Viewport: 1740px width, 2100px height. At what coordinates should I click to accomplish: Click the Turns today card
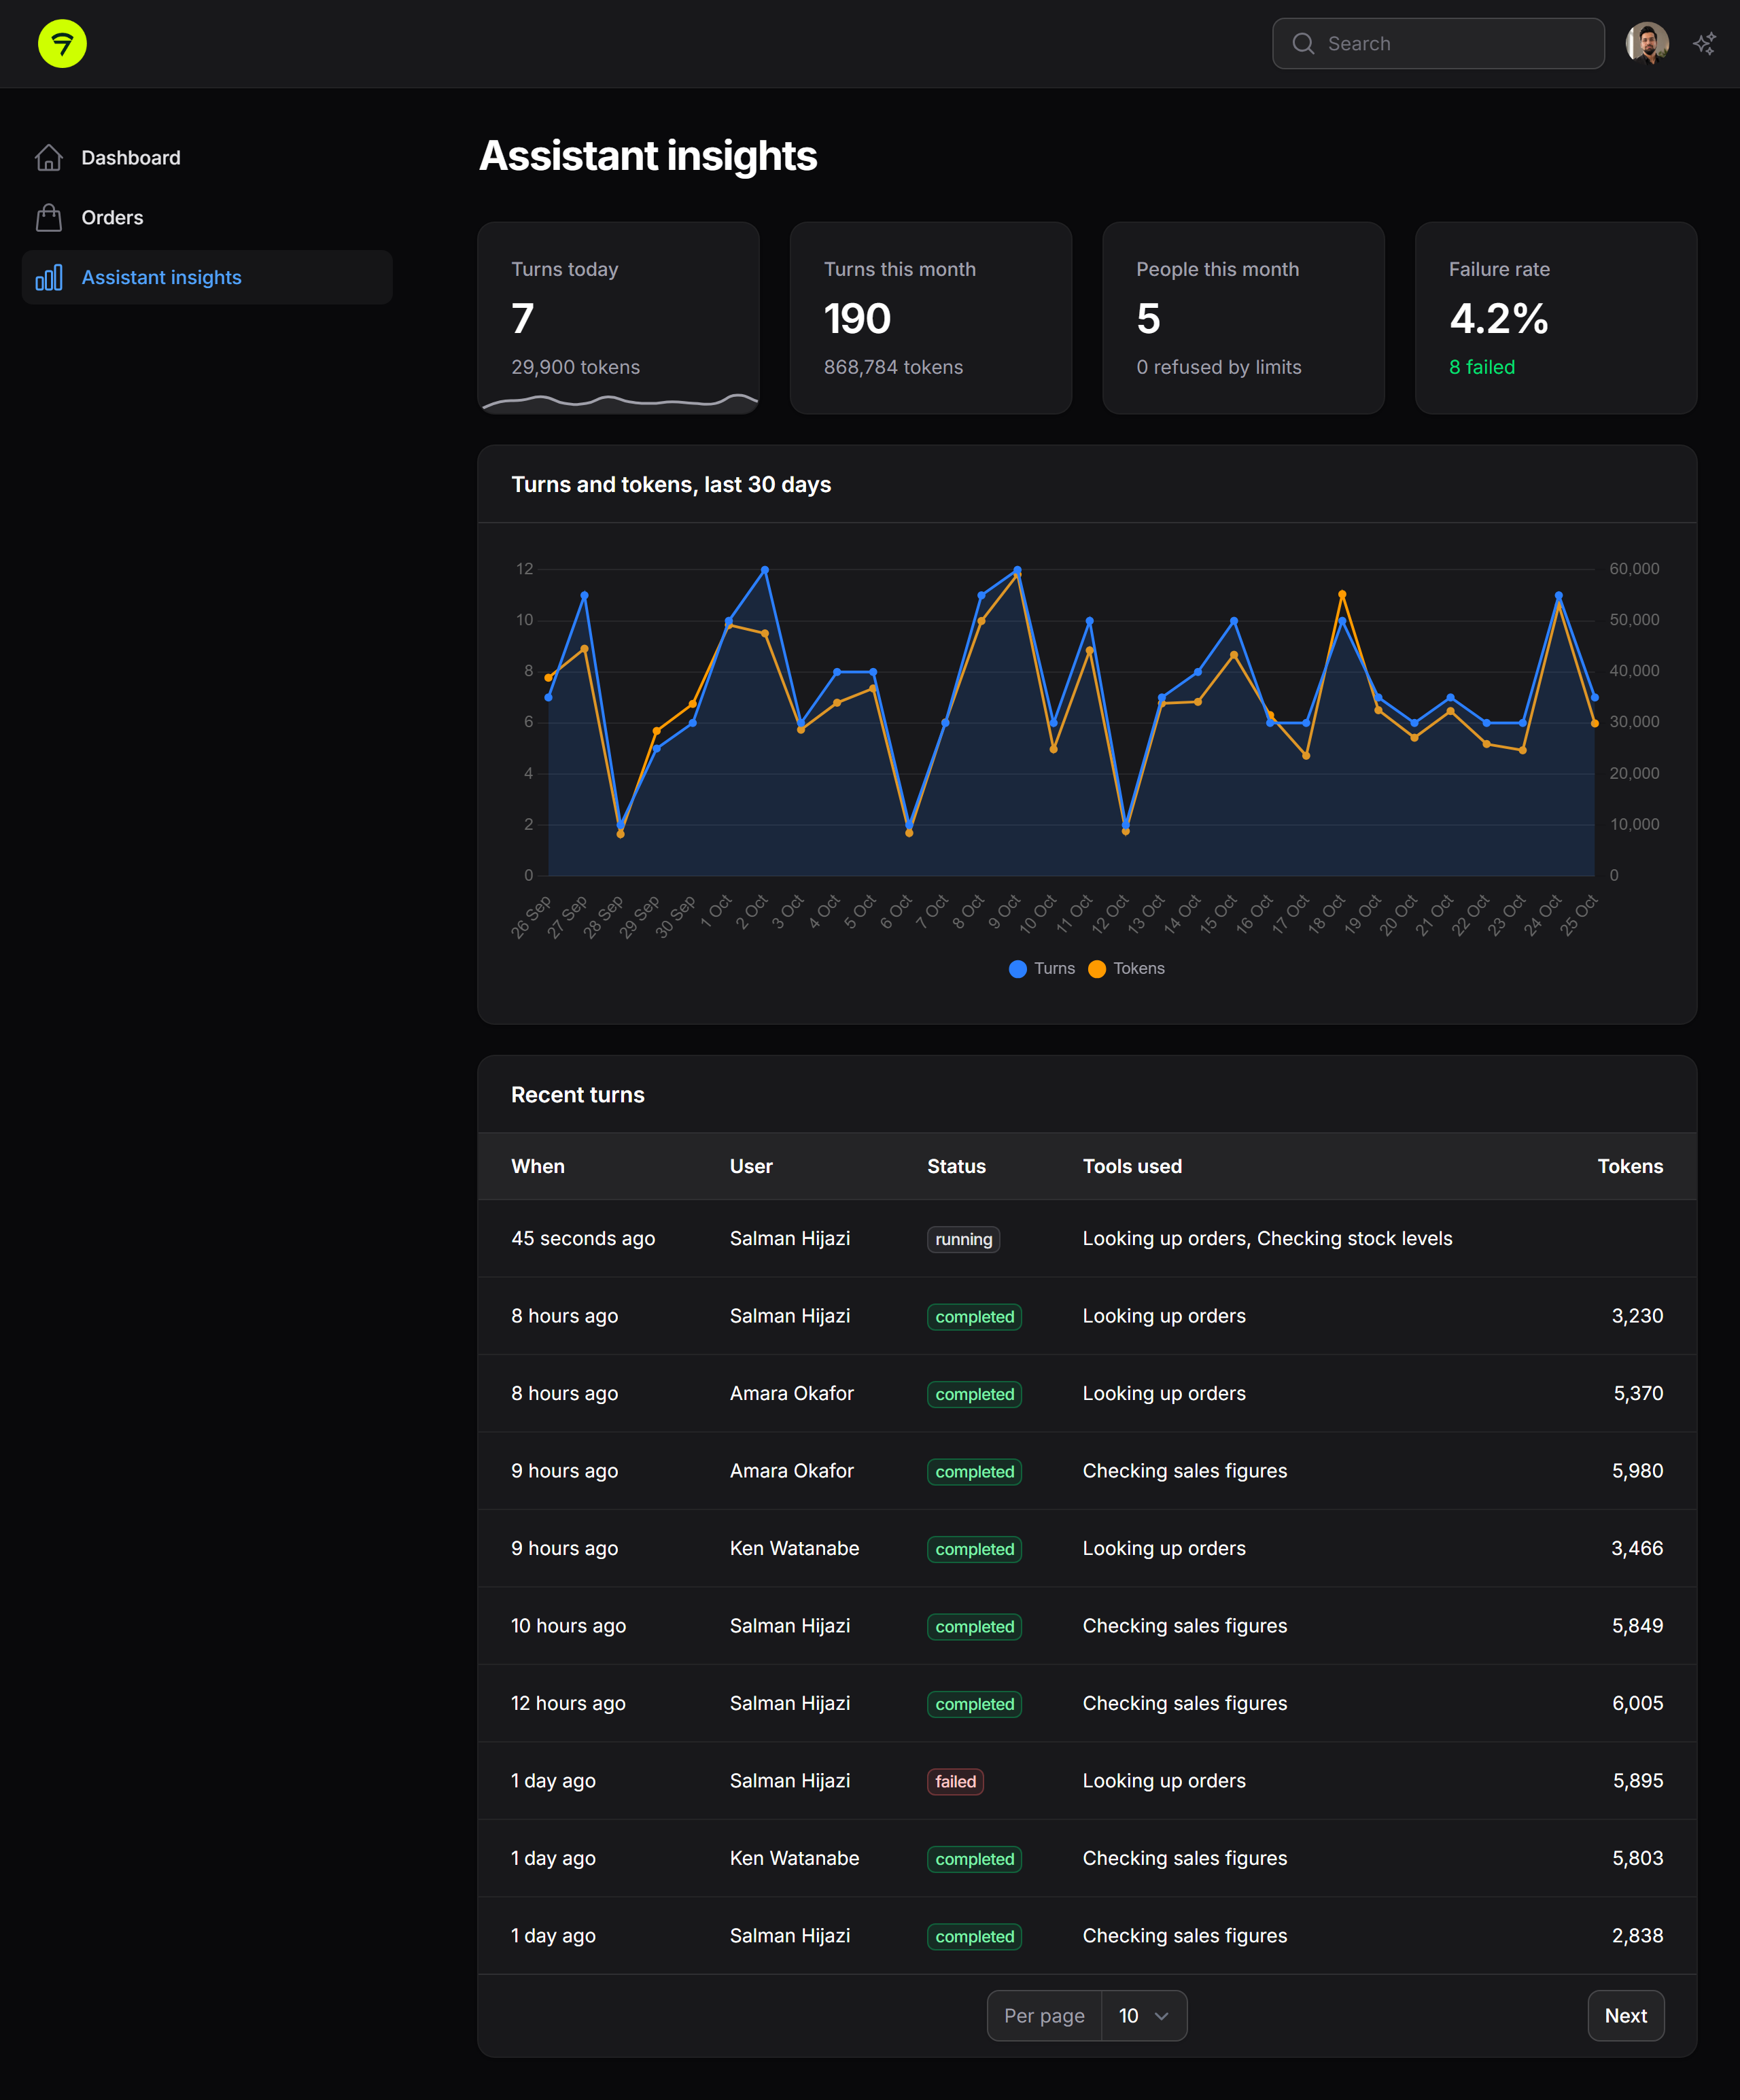click(x=618, y=318)
